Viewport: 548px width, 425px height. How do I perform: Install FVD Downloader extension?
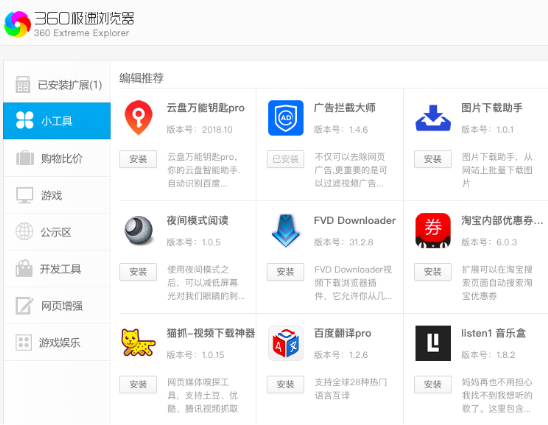coord(286,272)
